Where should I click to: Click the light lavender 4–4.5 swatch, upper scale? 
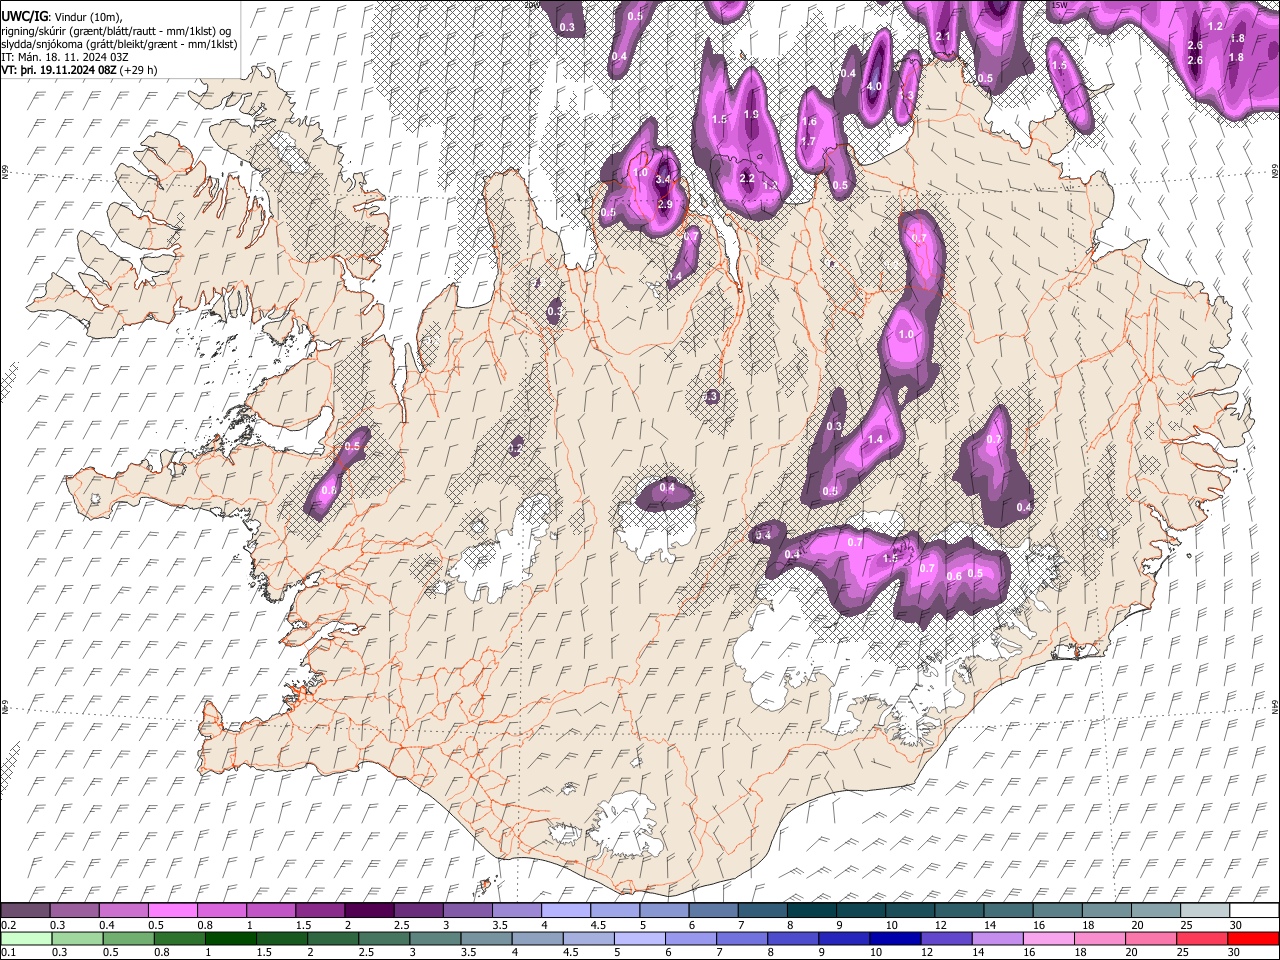[x=566, y=911]
